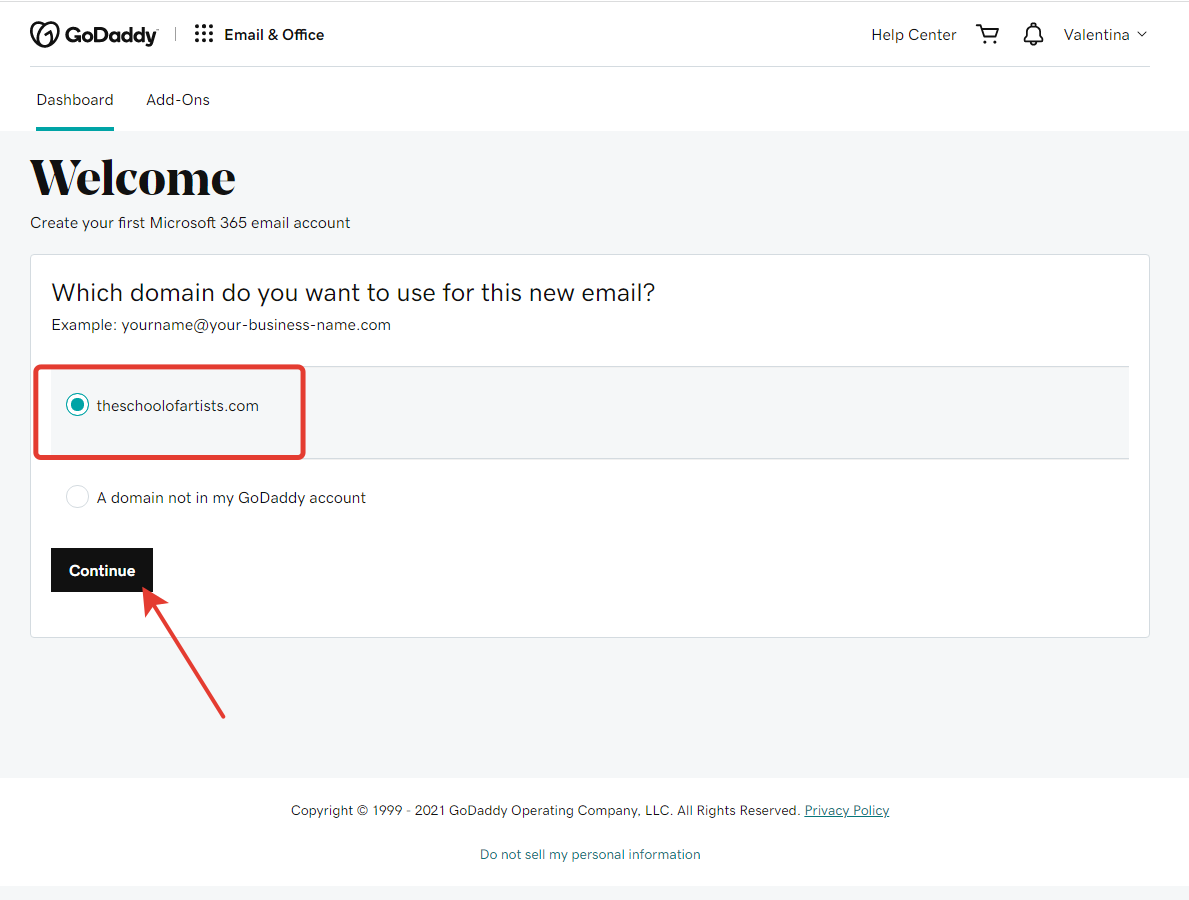Viewport: 1189px width, 900px height.
Task: Click the Continue button
Action: [x=102, y=570]
